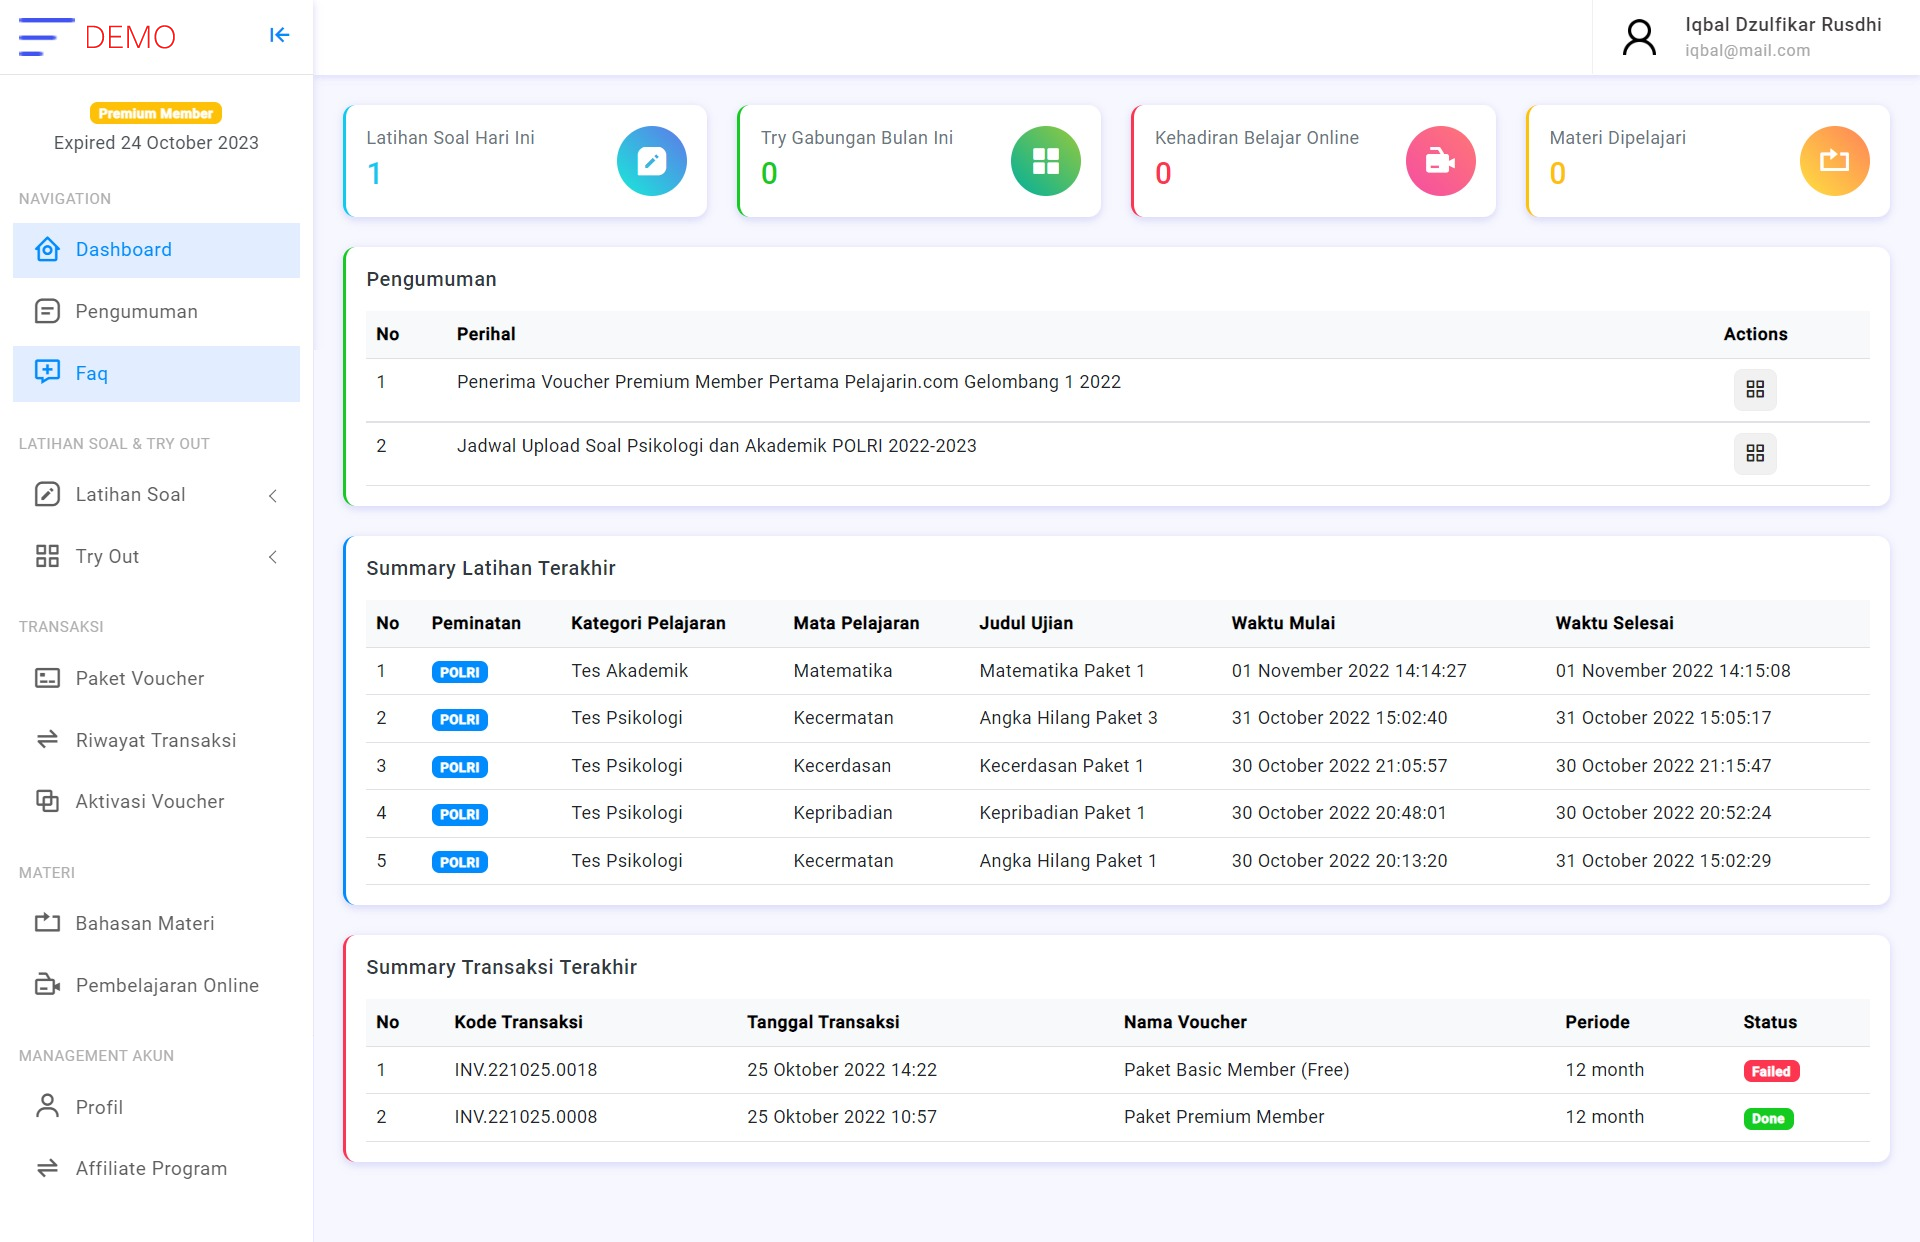
Task: Click the Bahasan Materi icon
Action: point(47,923)
